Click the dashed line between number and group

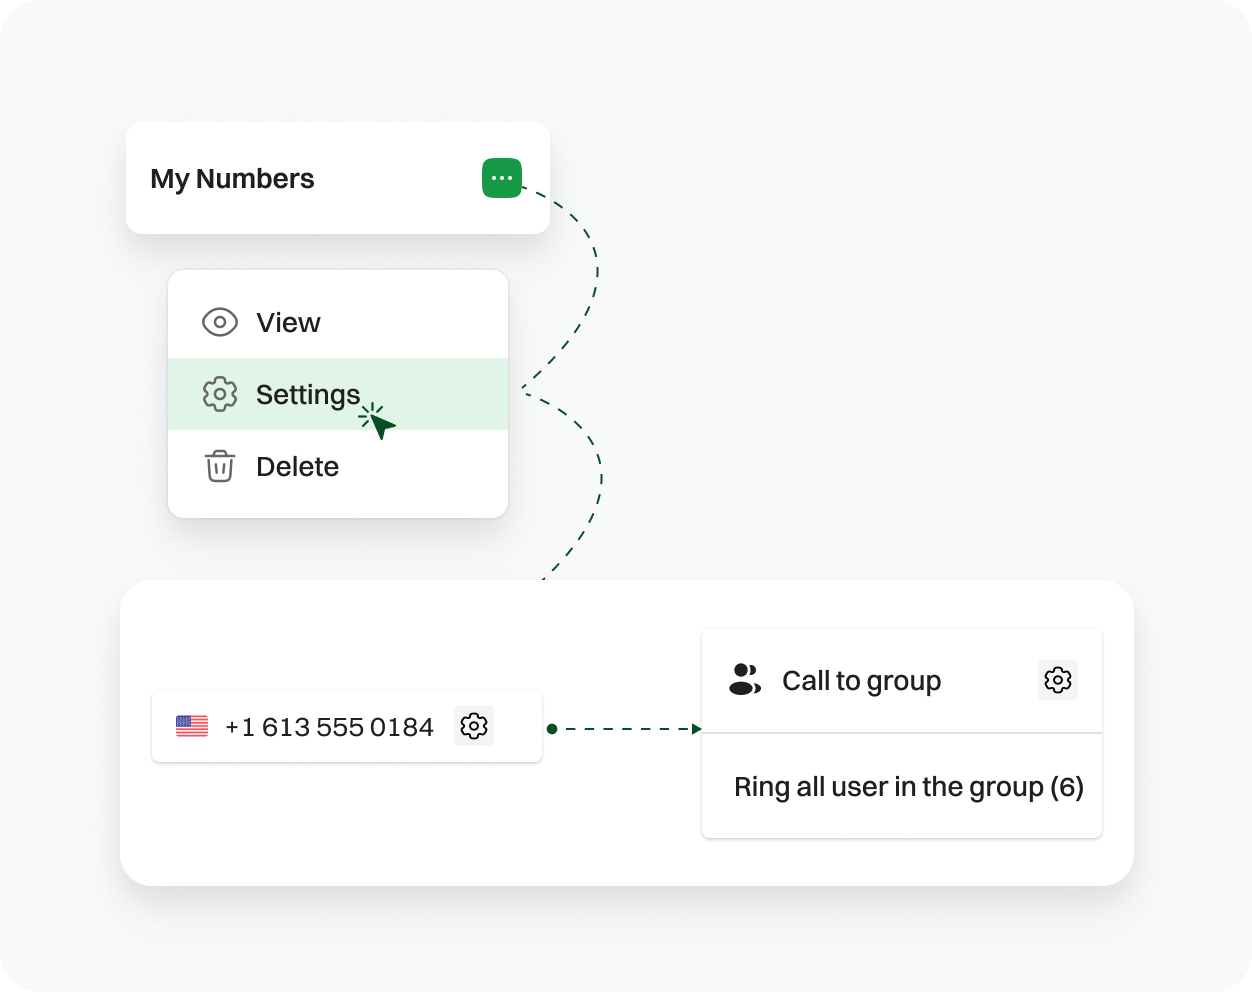pos(624,729)
